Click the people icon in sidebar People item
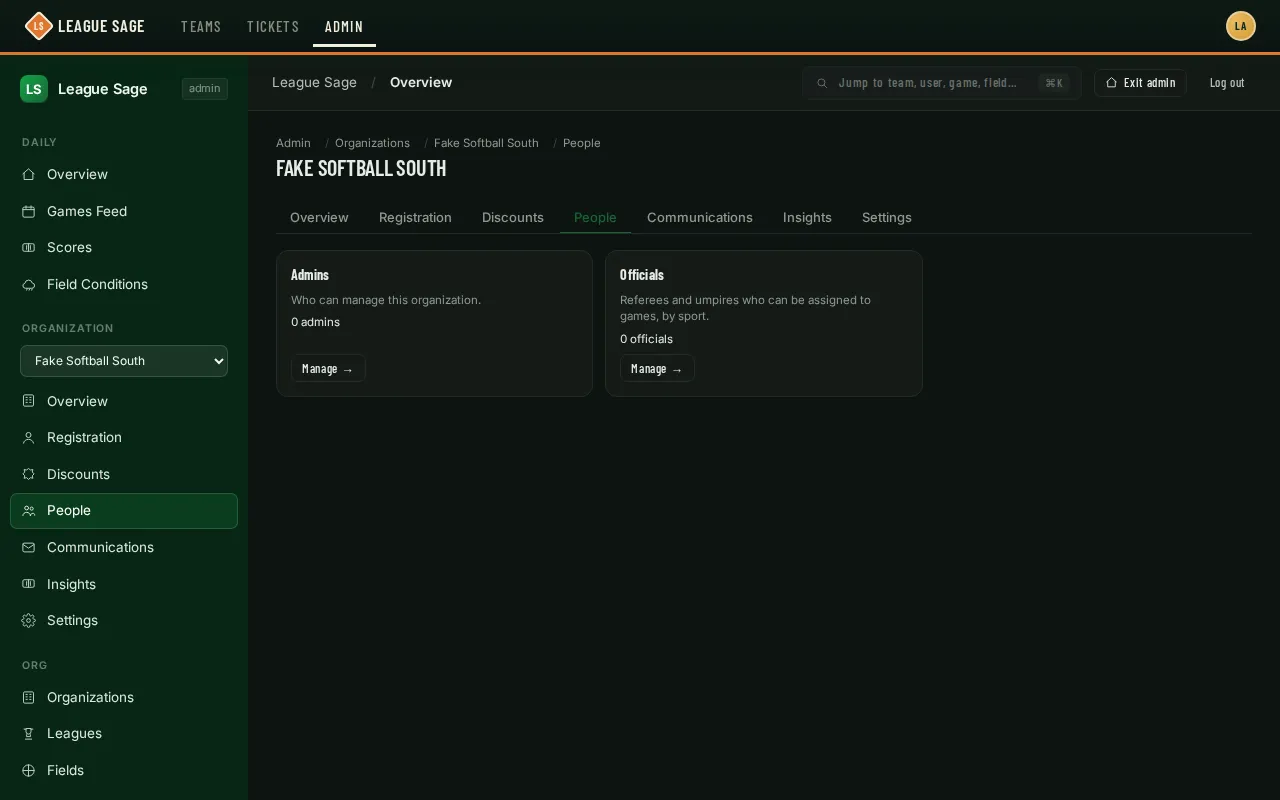 point(29,511)
